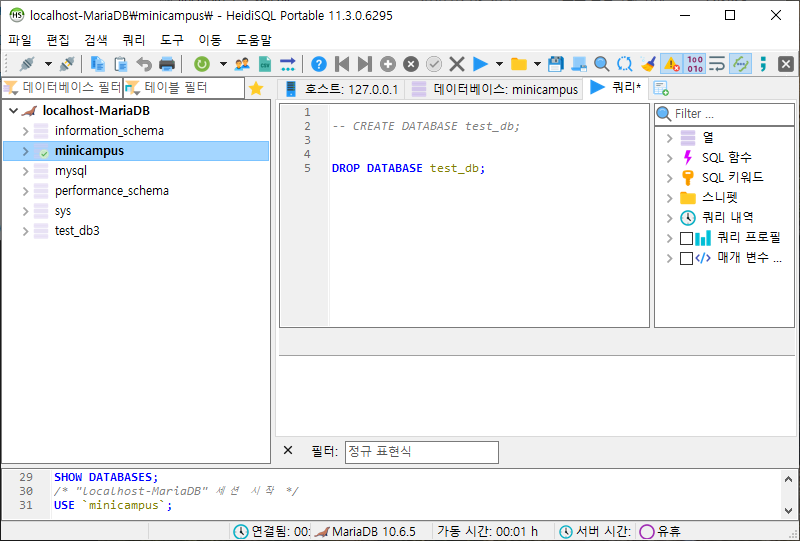The width and height of the screenshot is (800, 541).
Task: Switch to the 호스트: 127.0.0.1 tab
Action: tap(341, 89)
